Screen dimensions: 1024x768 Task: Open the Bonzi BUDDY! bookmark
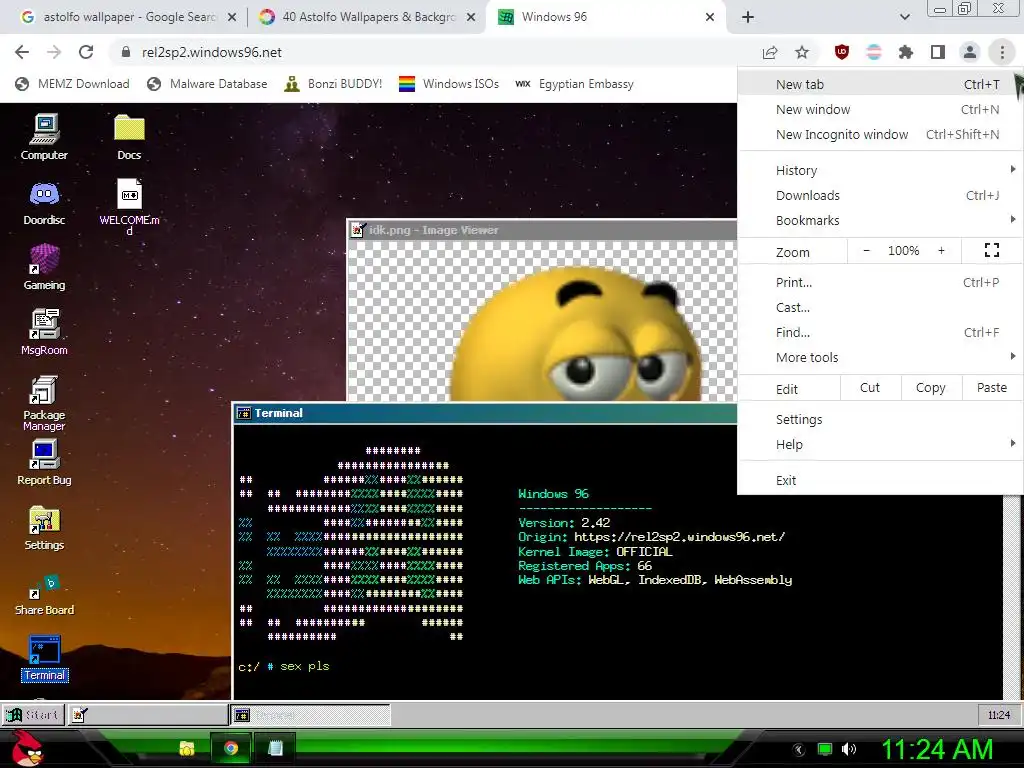(x=333, y=84)
